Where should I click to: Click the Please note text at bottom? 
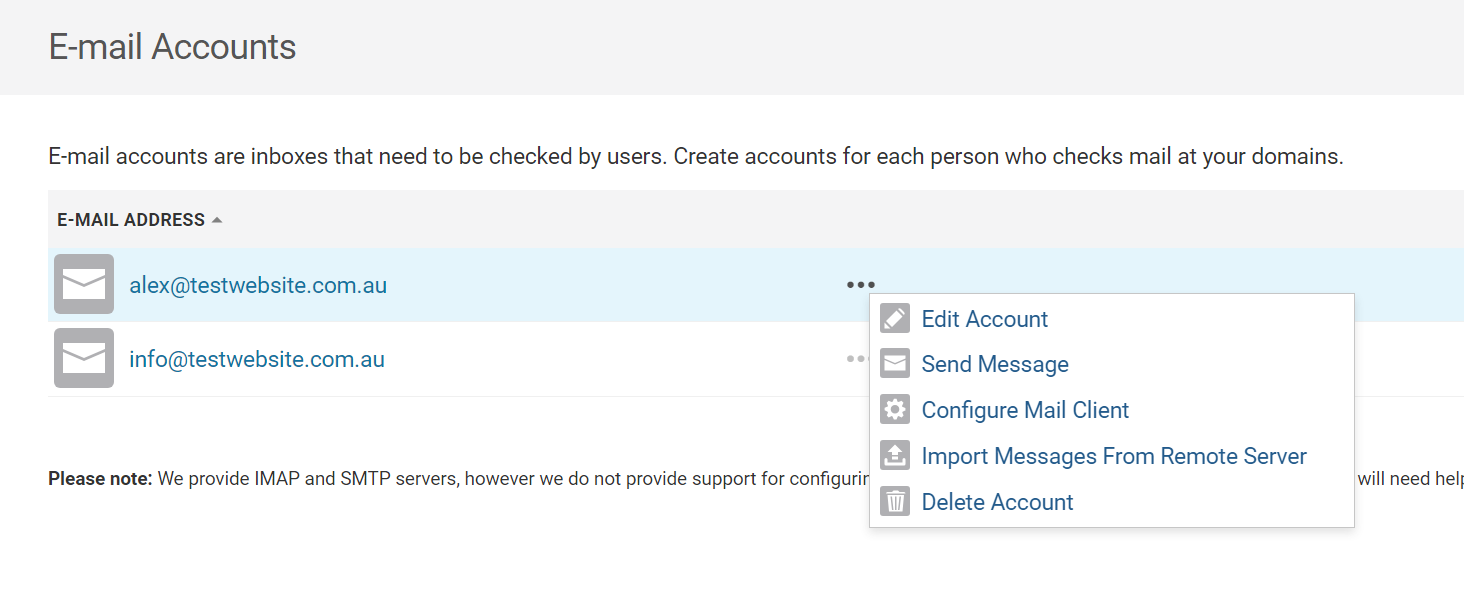pyautogui.click(x=100, y=479)
